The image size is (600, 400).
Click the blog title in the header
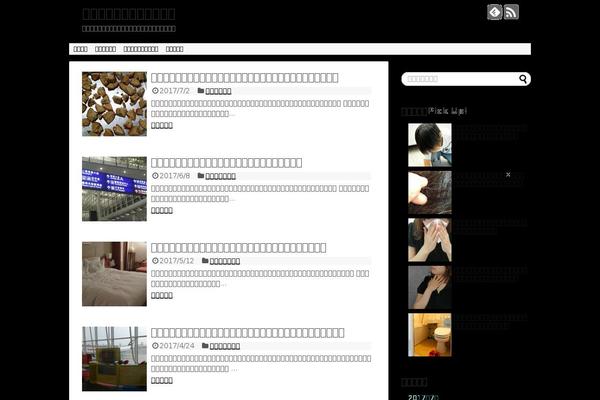[129, 14]
